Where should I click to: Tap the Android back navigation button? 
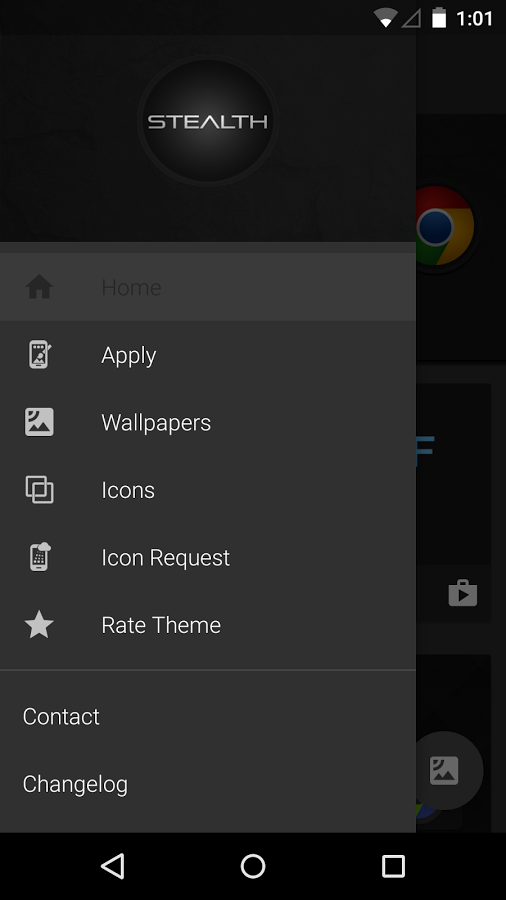click(113, 866)
